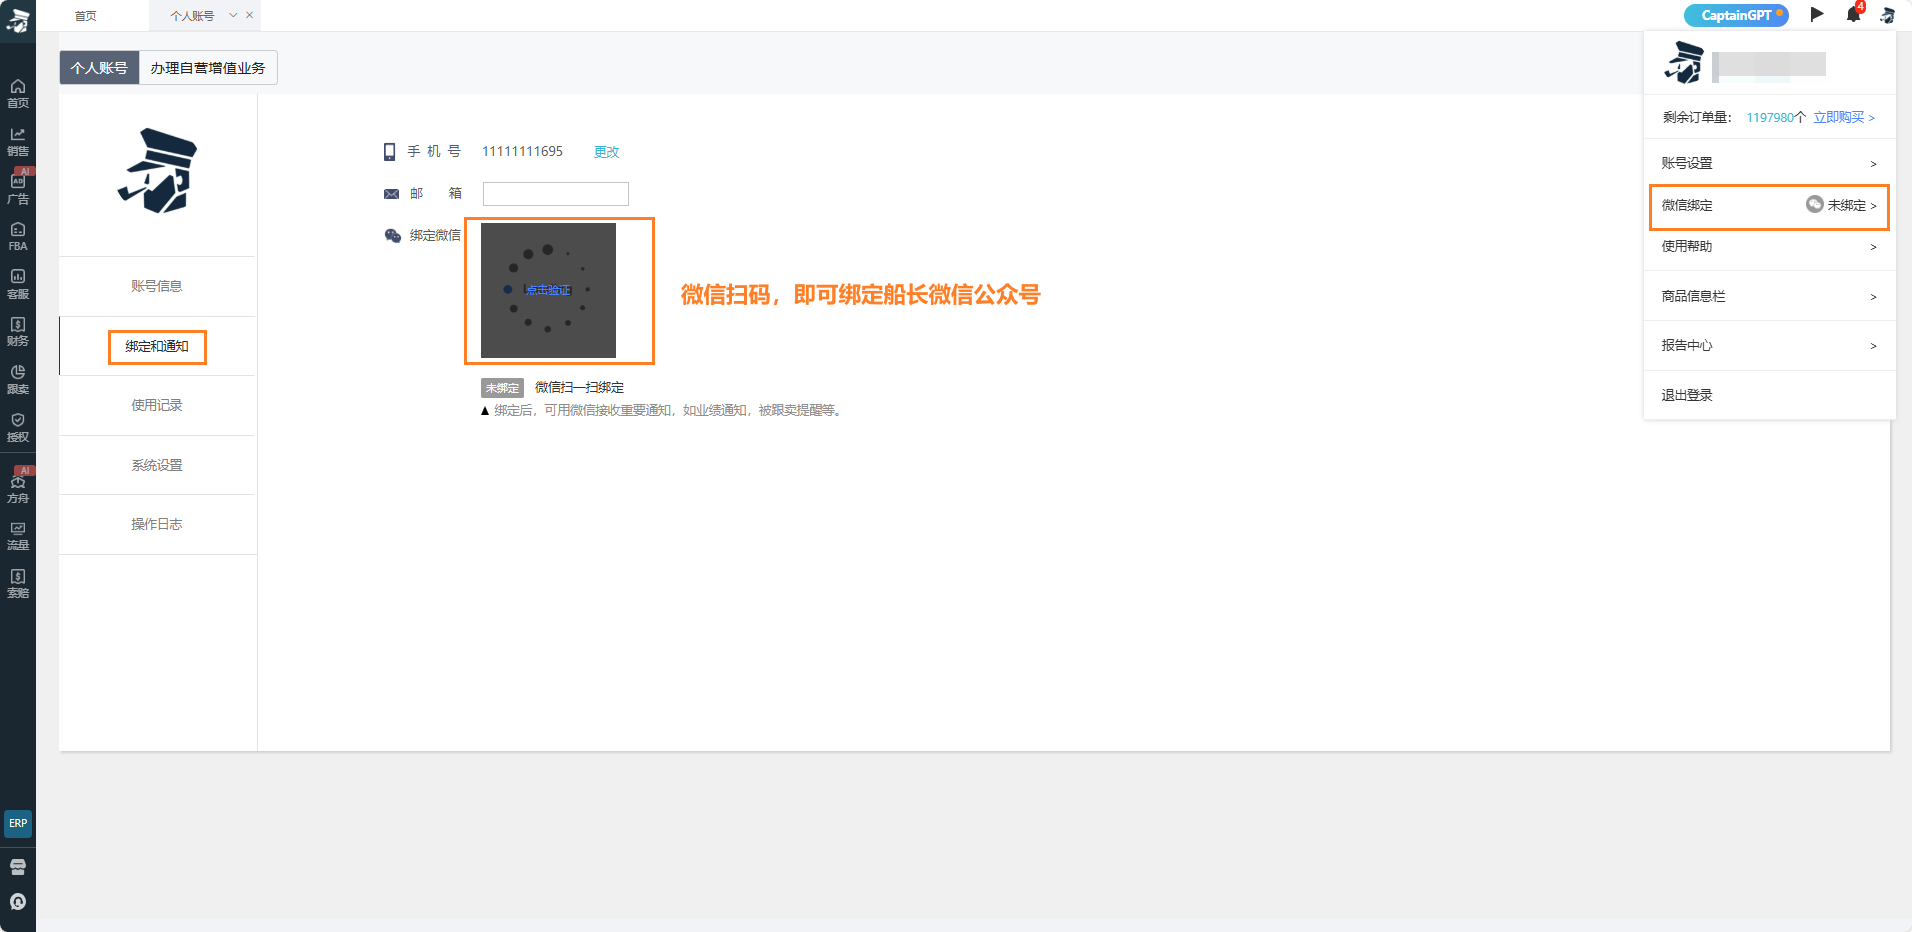Open 账号设置 in user dropdown
Viewport: 1912px width, 932px height.
pyautogui.click(x=1769, y=163)
